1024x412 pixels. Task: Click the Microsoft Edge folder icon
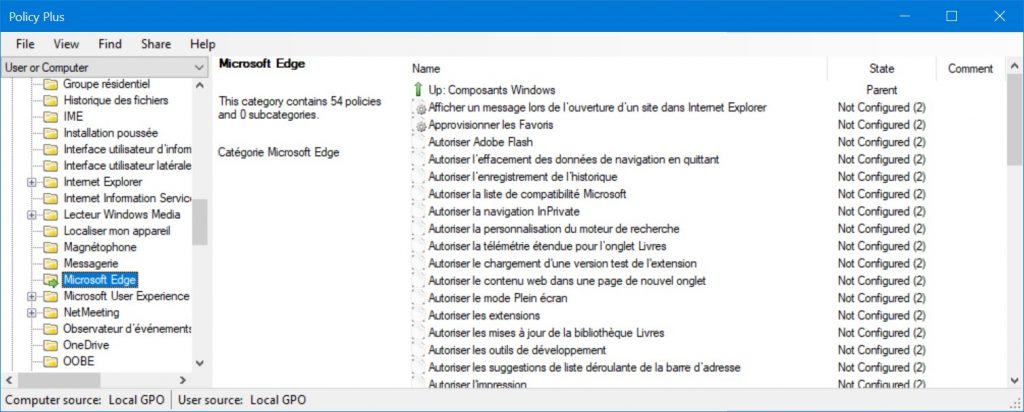click(x=51, y=281)
